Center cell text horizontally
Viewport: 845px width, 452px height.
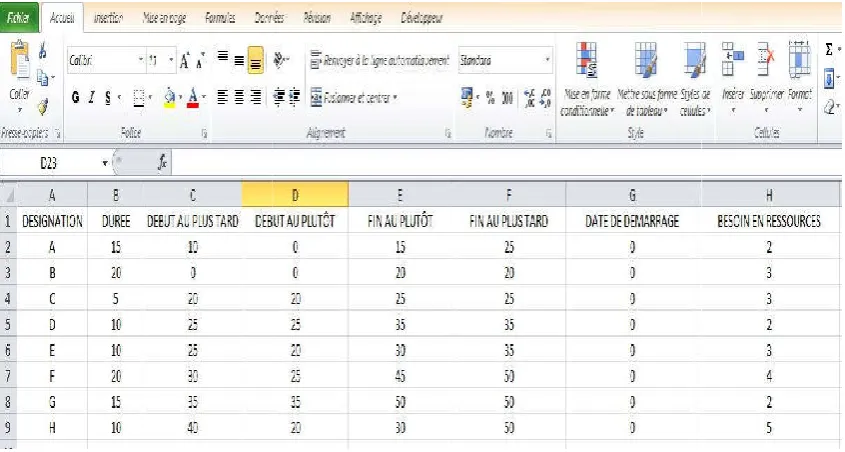pos(239,98)
